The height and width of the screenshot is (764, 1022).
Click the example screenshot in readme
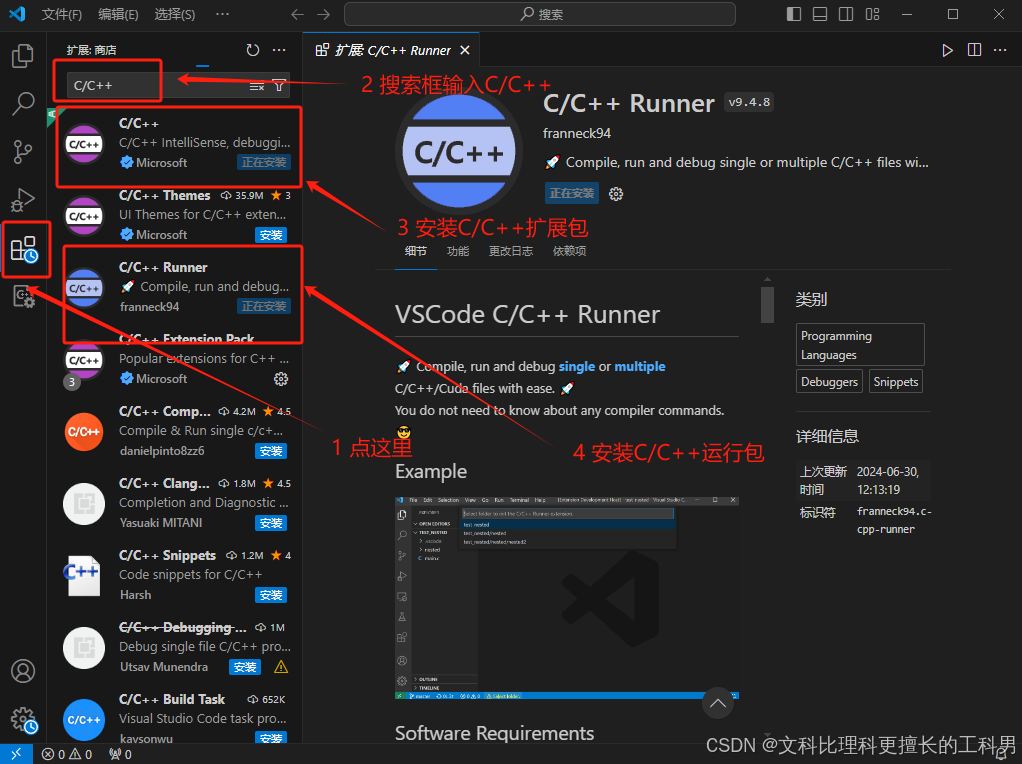point(566,597)
